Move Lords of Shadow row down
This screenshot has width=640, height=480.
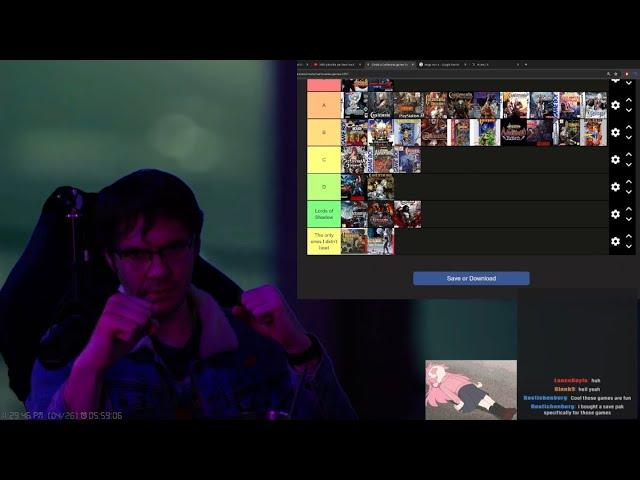(x=629, y=219)
